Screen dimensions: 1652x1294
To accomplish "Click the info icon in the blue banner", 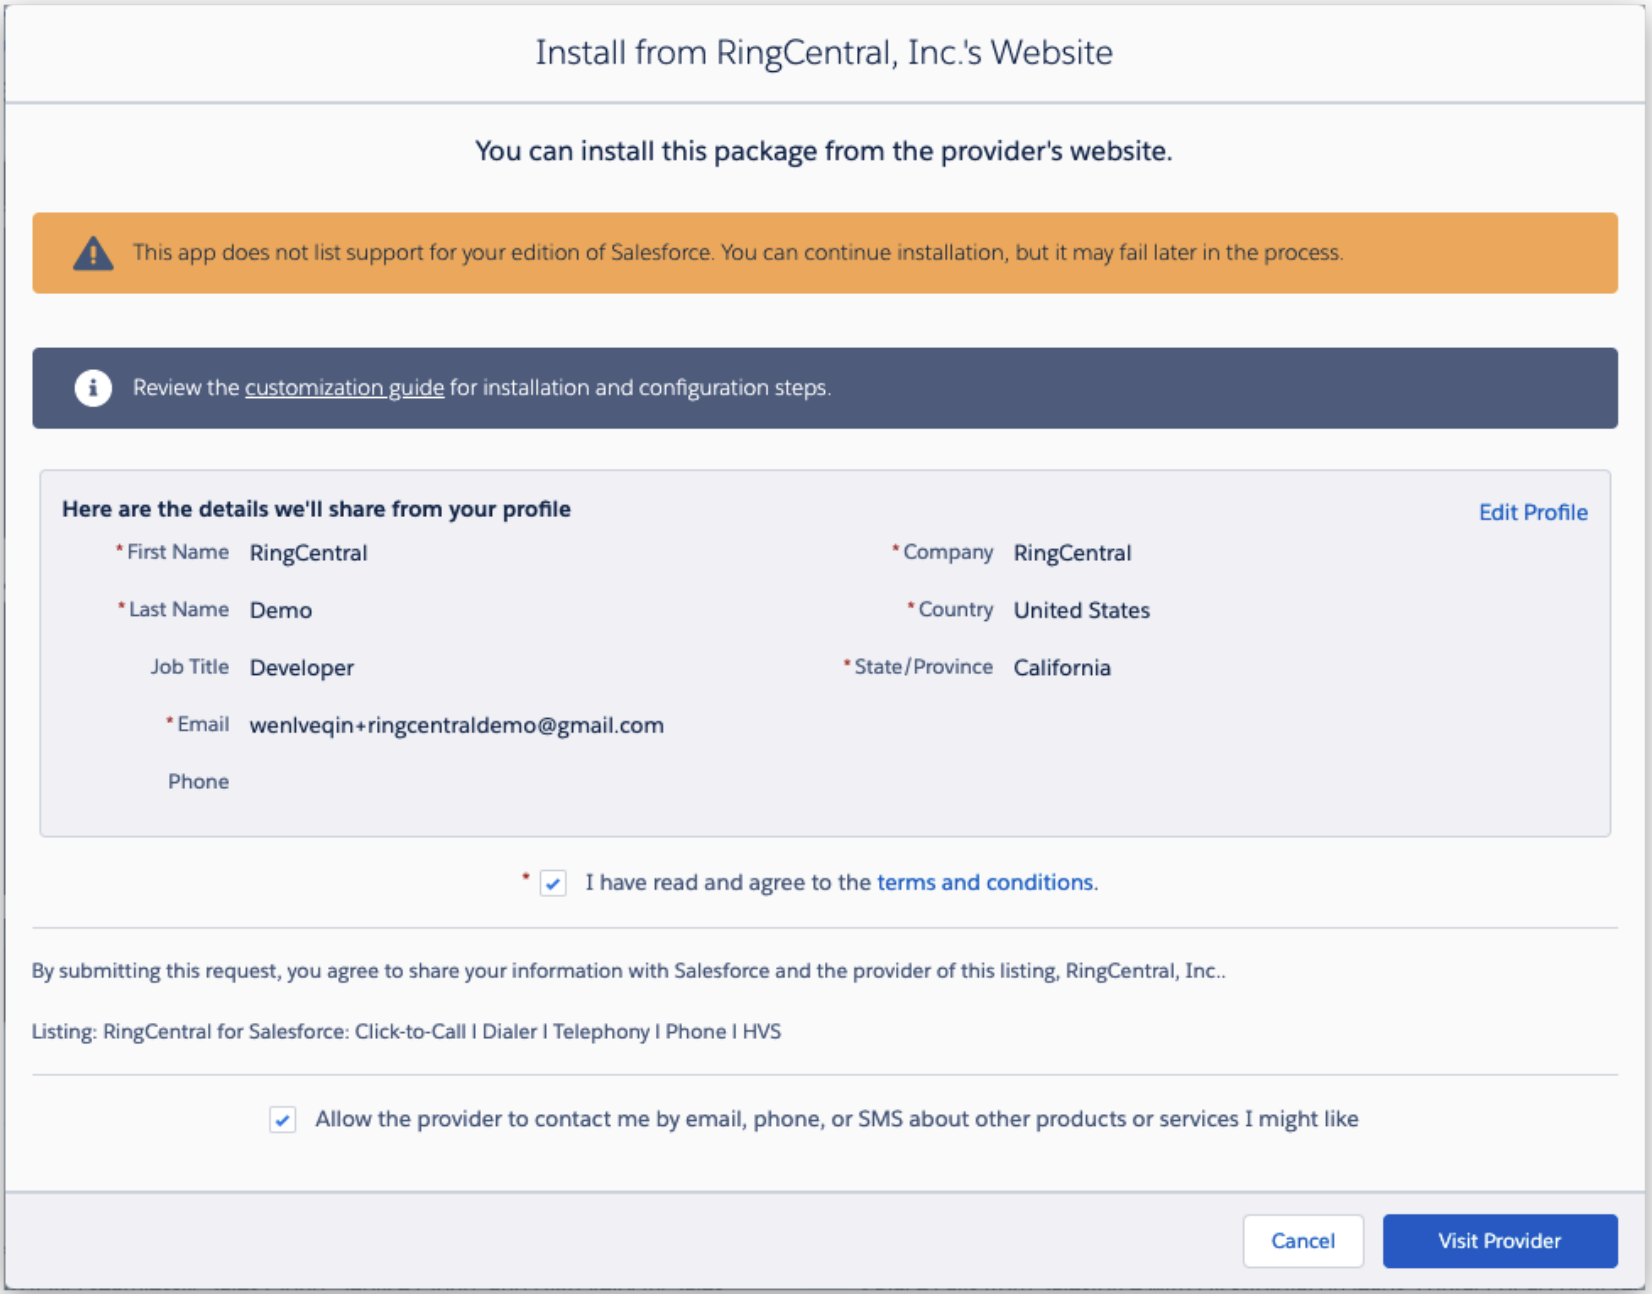I will pyautogui.click(x=93, y=387).
